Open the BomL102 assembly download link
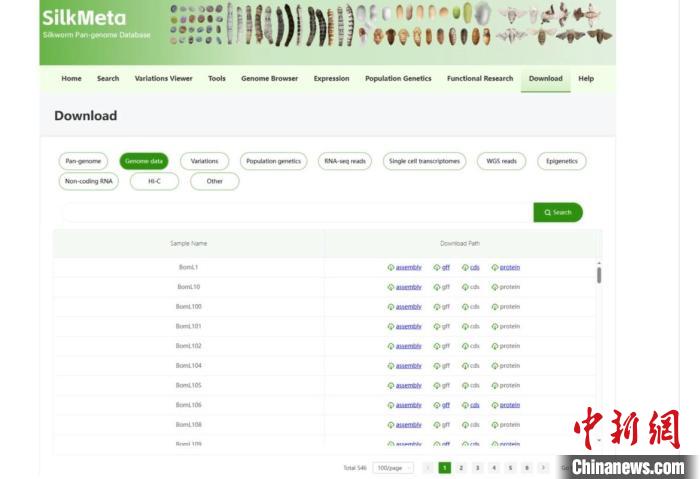Screen dimensions: 700x479 (408, 346)
